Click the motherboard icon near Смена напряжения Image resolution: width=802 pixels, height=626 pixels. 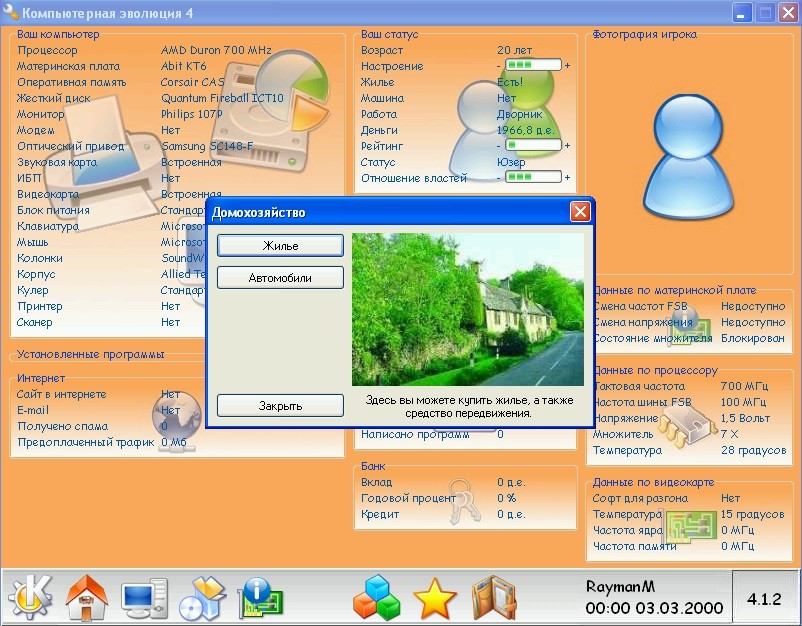point(688,325)
